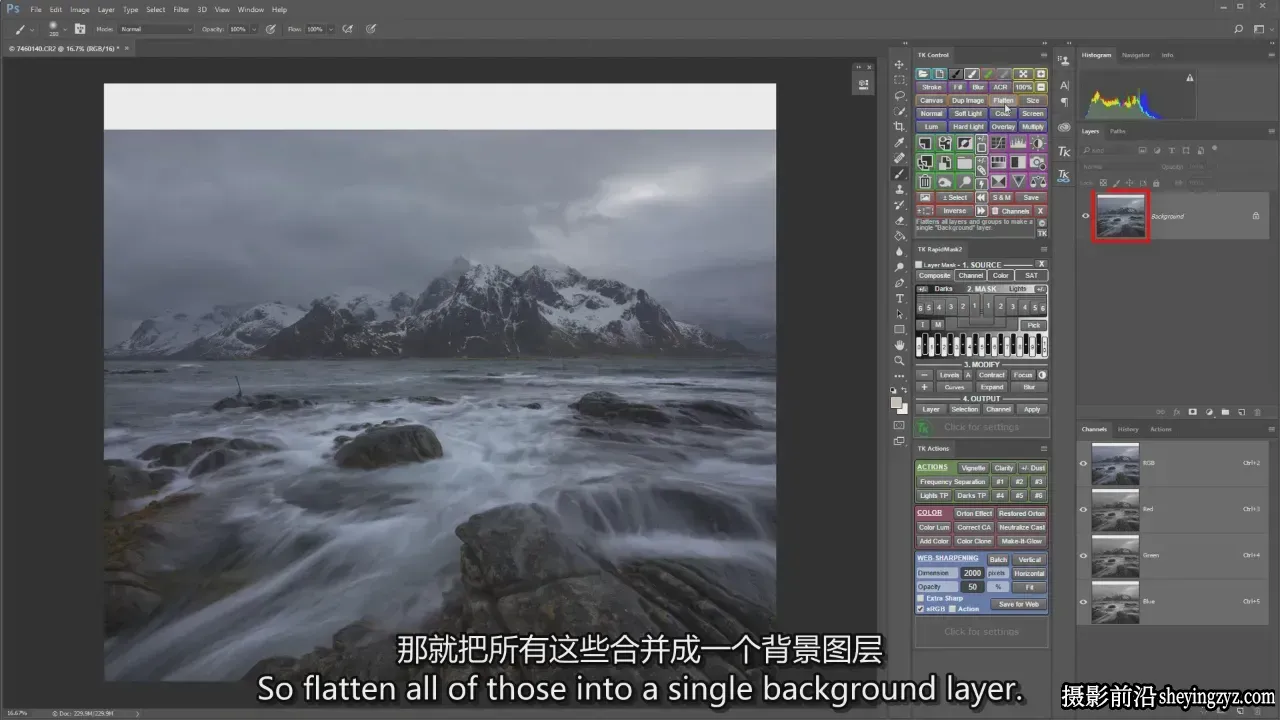Click the histogram cache warning triangle
1280x720 pixels.
point(1189,78)
